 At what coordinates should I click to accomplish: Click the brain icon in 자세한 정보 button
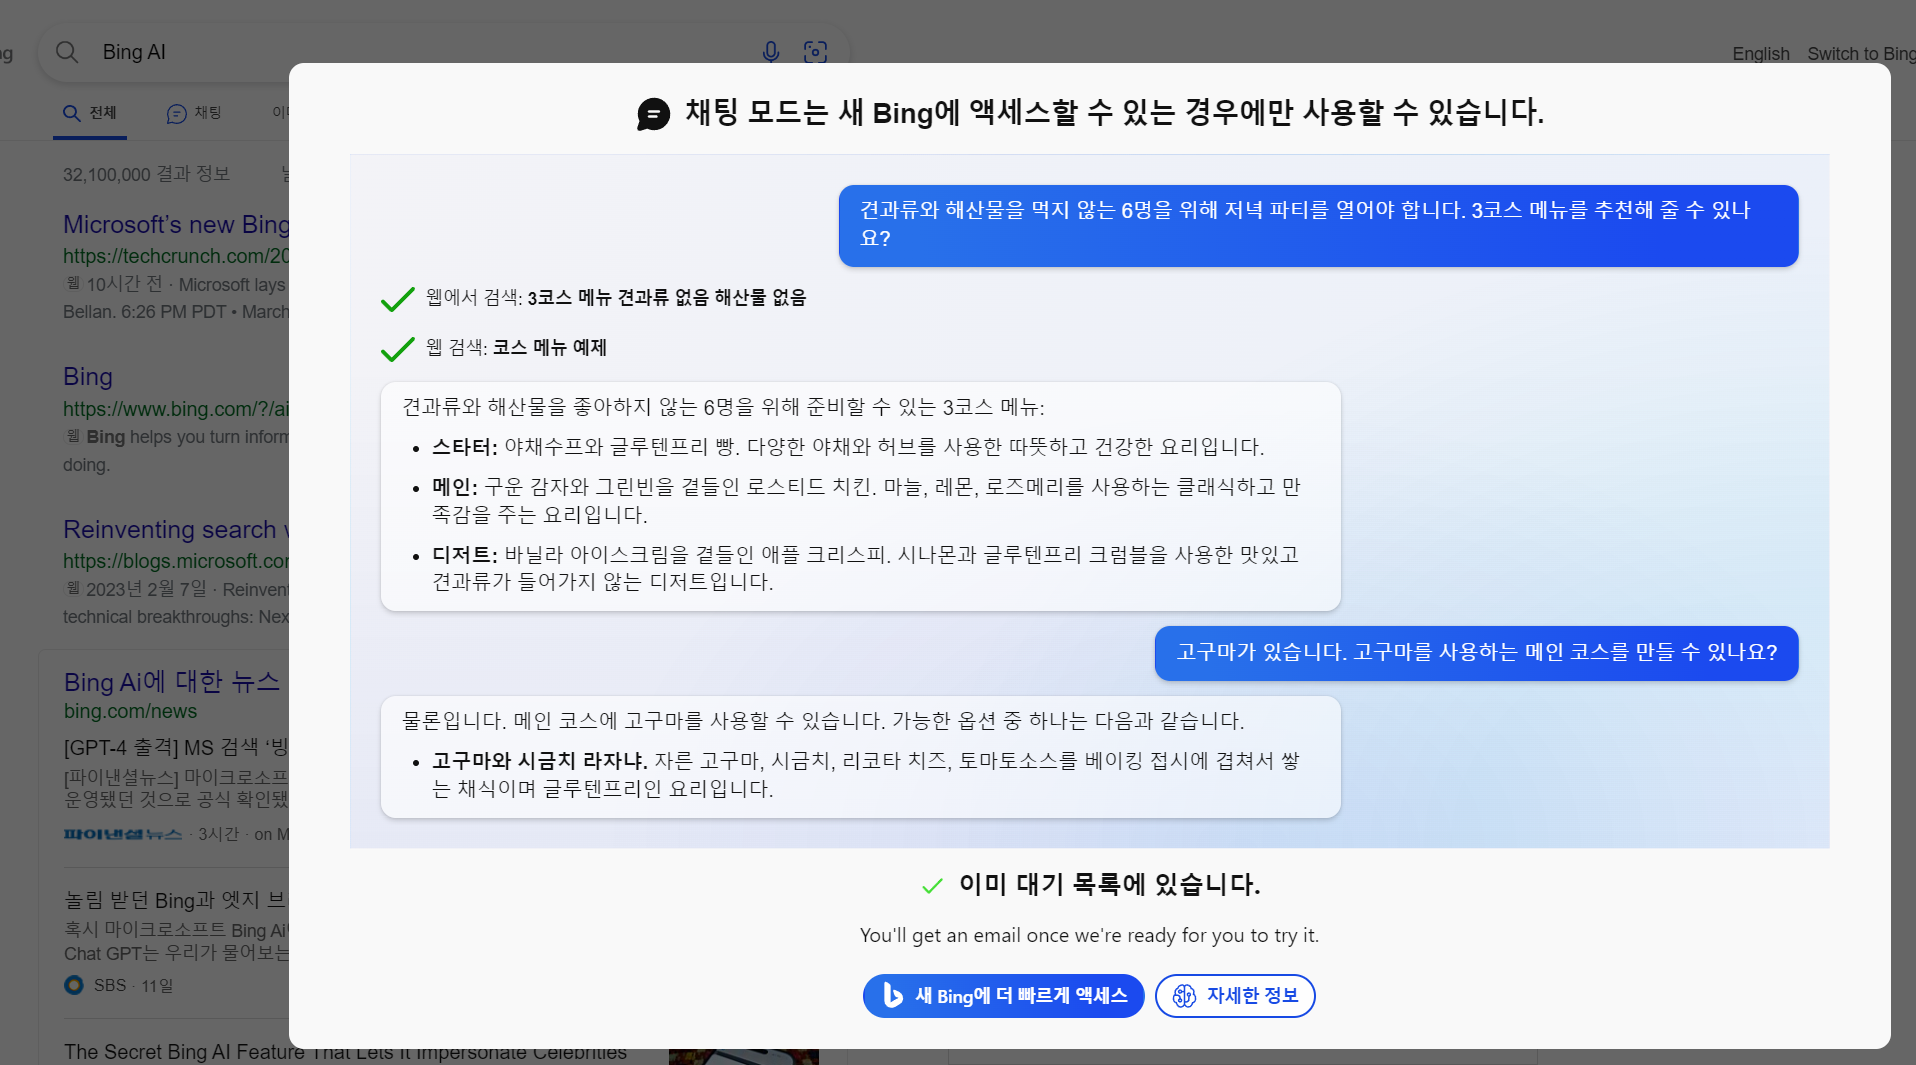pyautogui.click(x=1184, y=996)
